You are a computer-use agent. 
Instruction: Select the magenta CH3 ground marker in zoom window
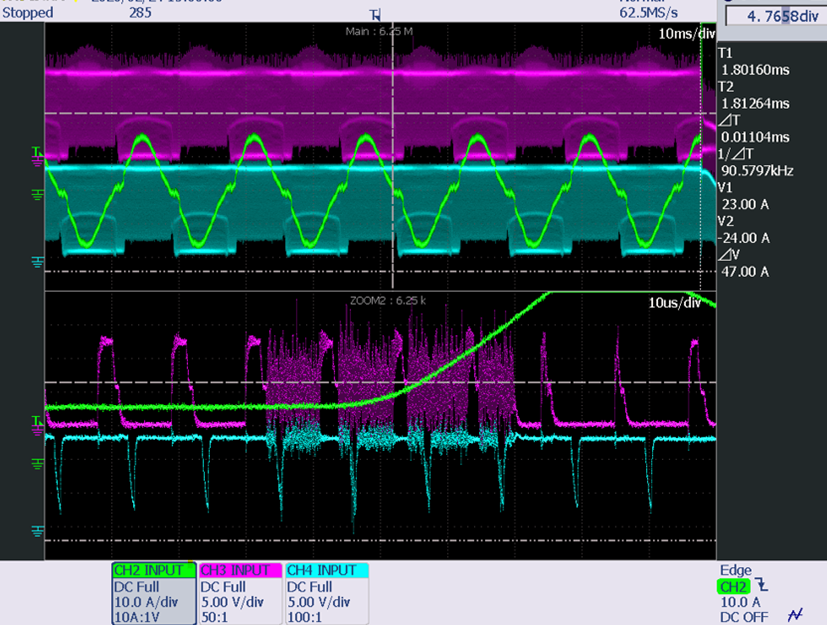[x=37, y=431]
